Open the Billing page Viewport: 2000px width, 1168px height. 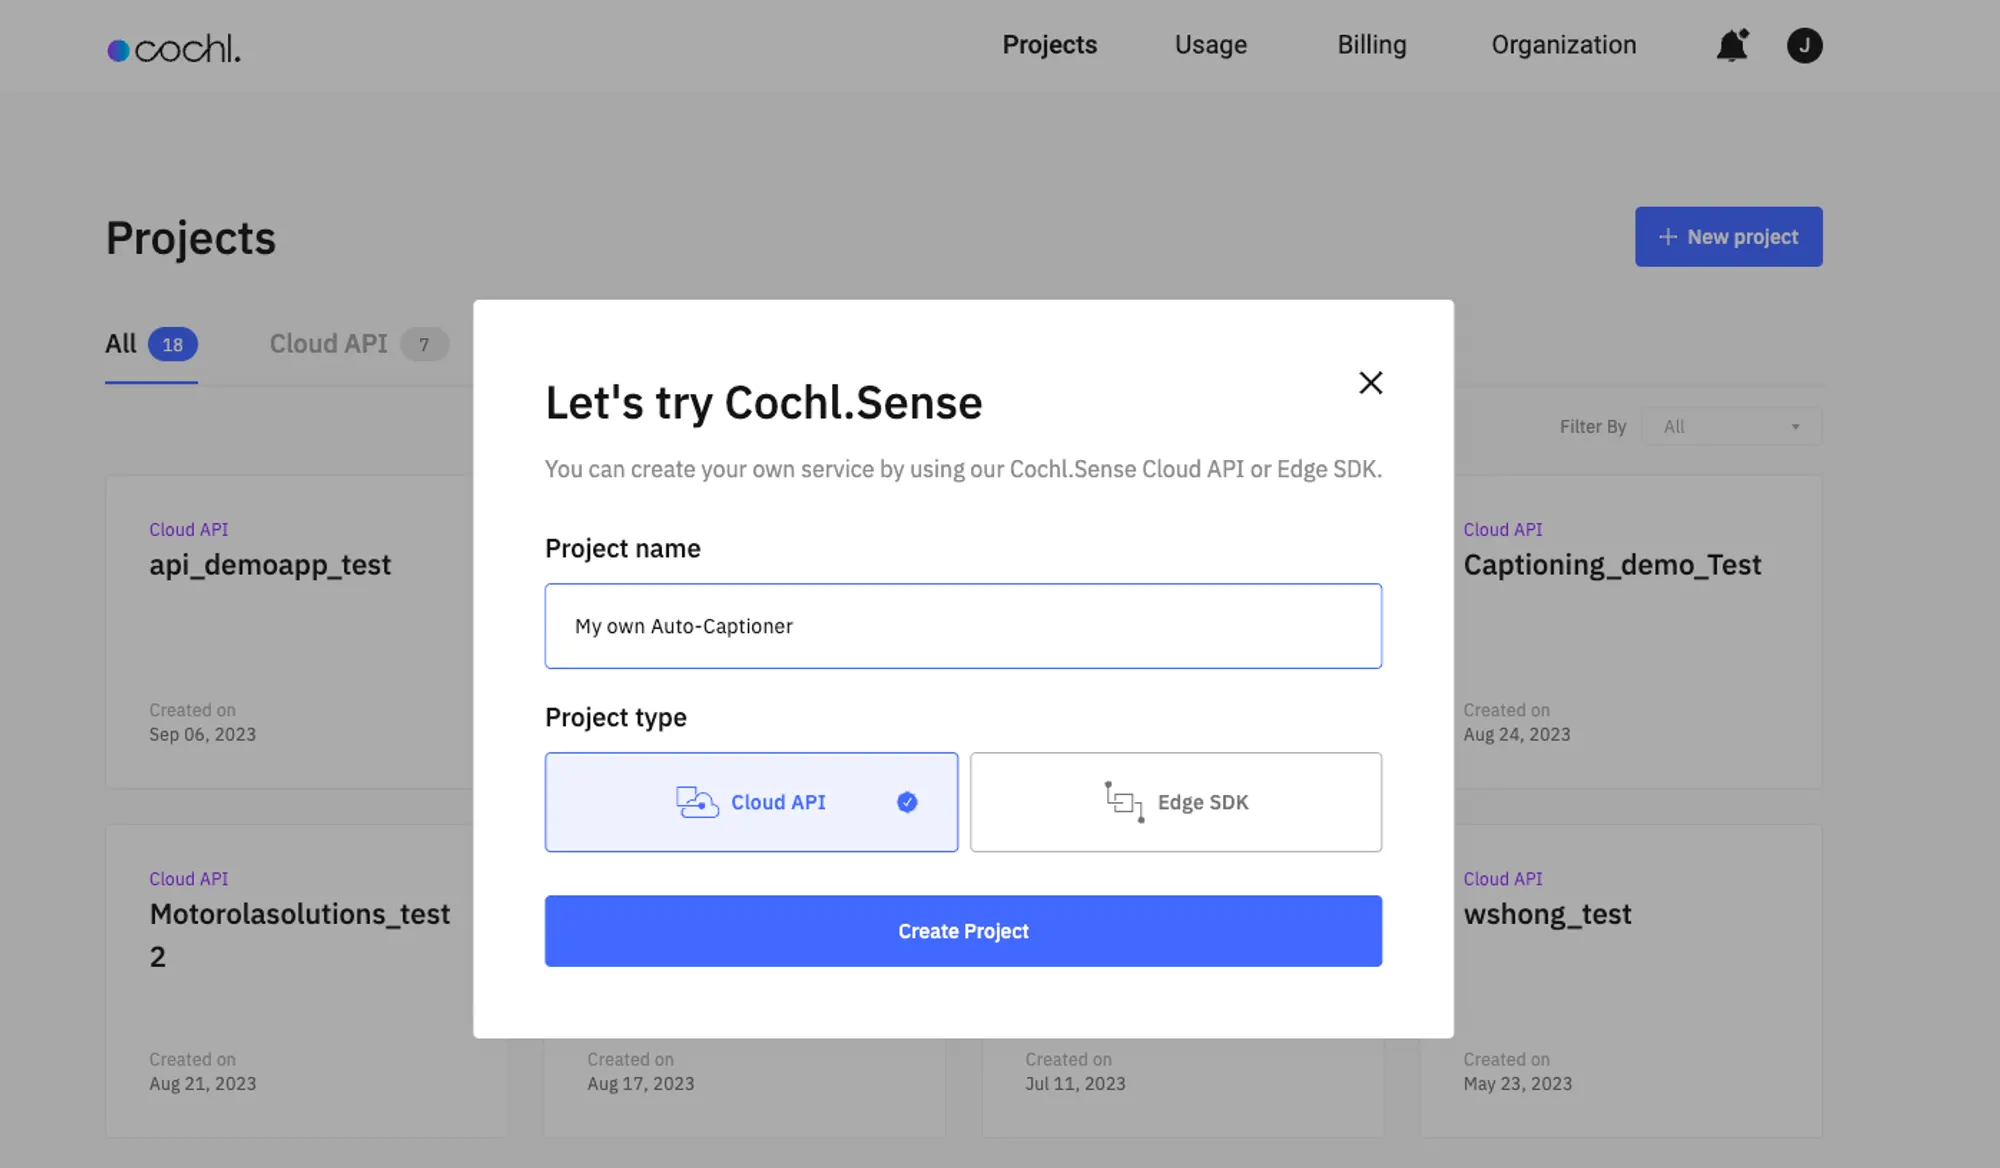1371,45
